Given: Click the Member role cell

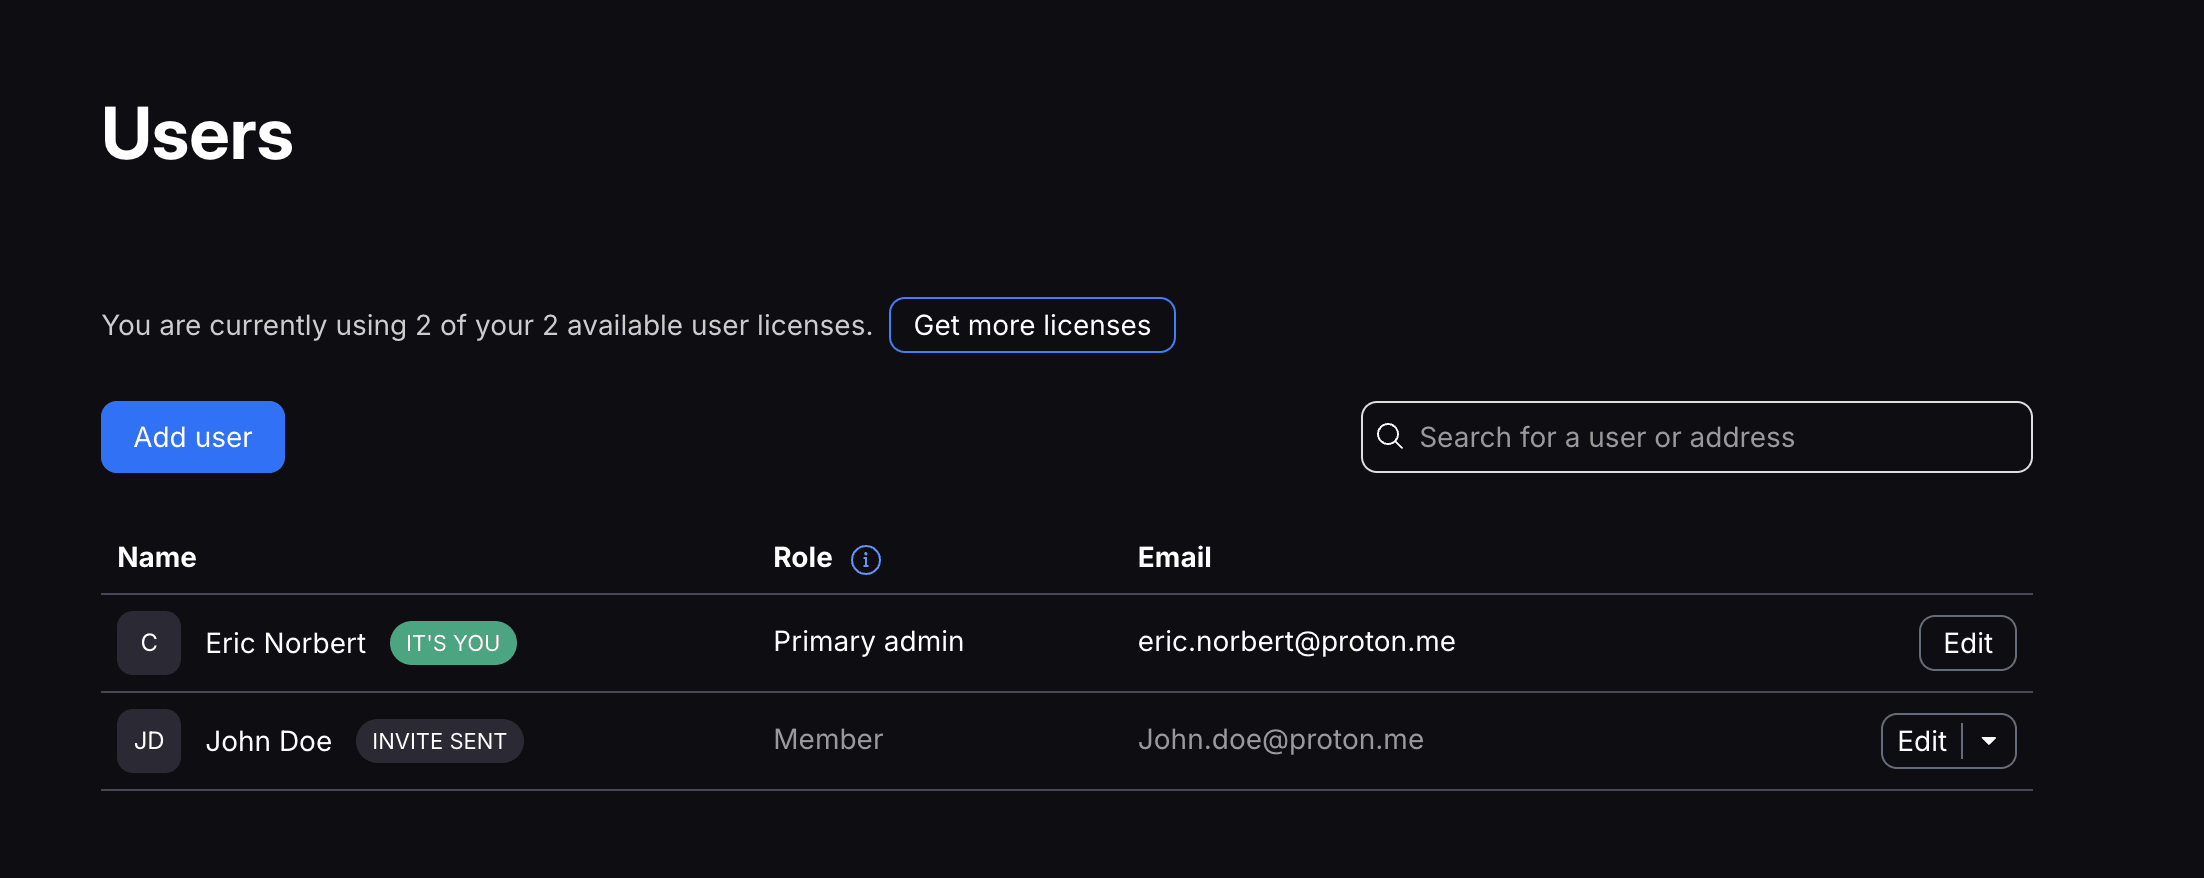Looking at the screenshot, I should coord(828,739).
